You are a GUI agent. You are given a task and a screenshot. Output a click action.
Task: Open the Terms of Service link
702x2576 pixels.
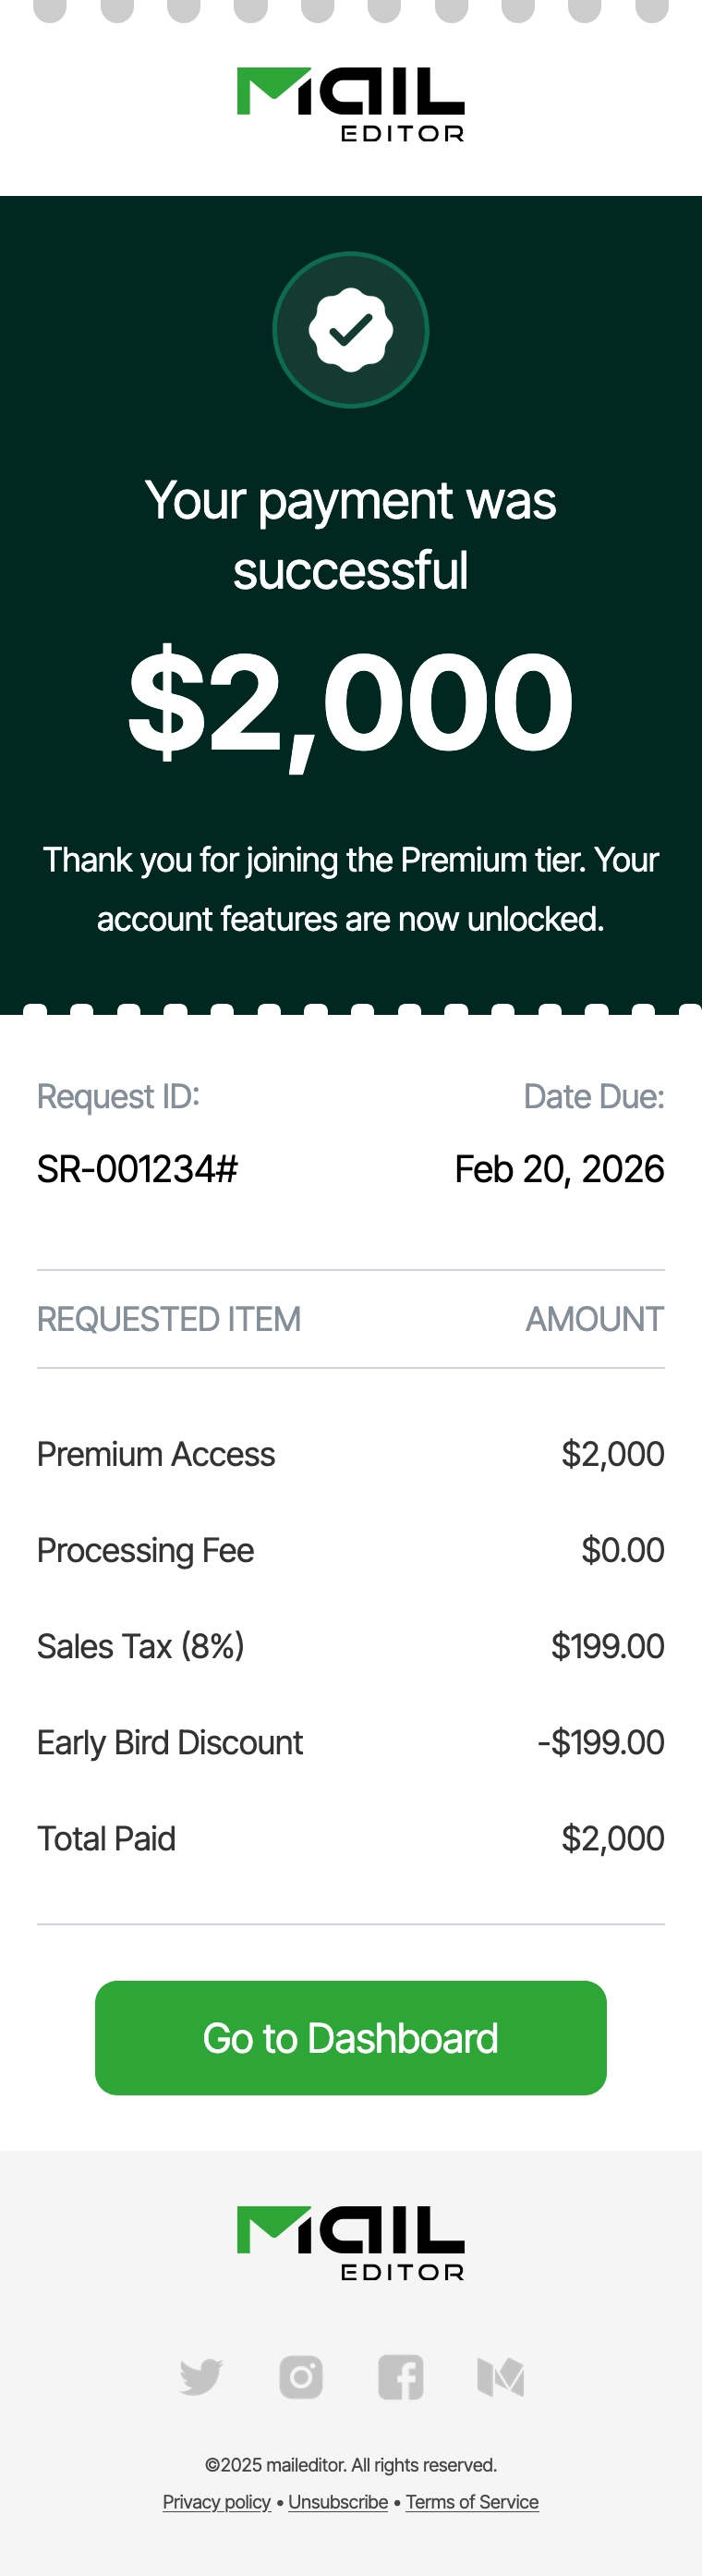click(x=472, y=2502)
